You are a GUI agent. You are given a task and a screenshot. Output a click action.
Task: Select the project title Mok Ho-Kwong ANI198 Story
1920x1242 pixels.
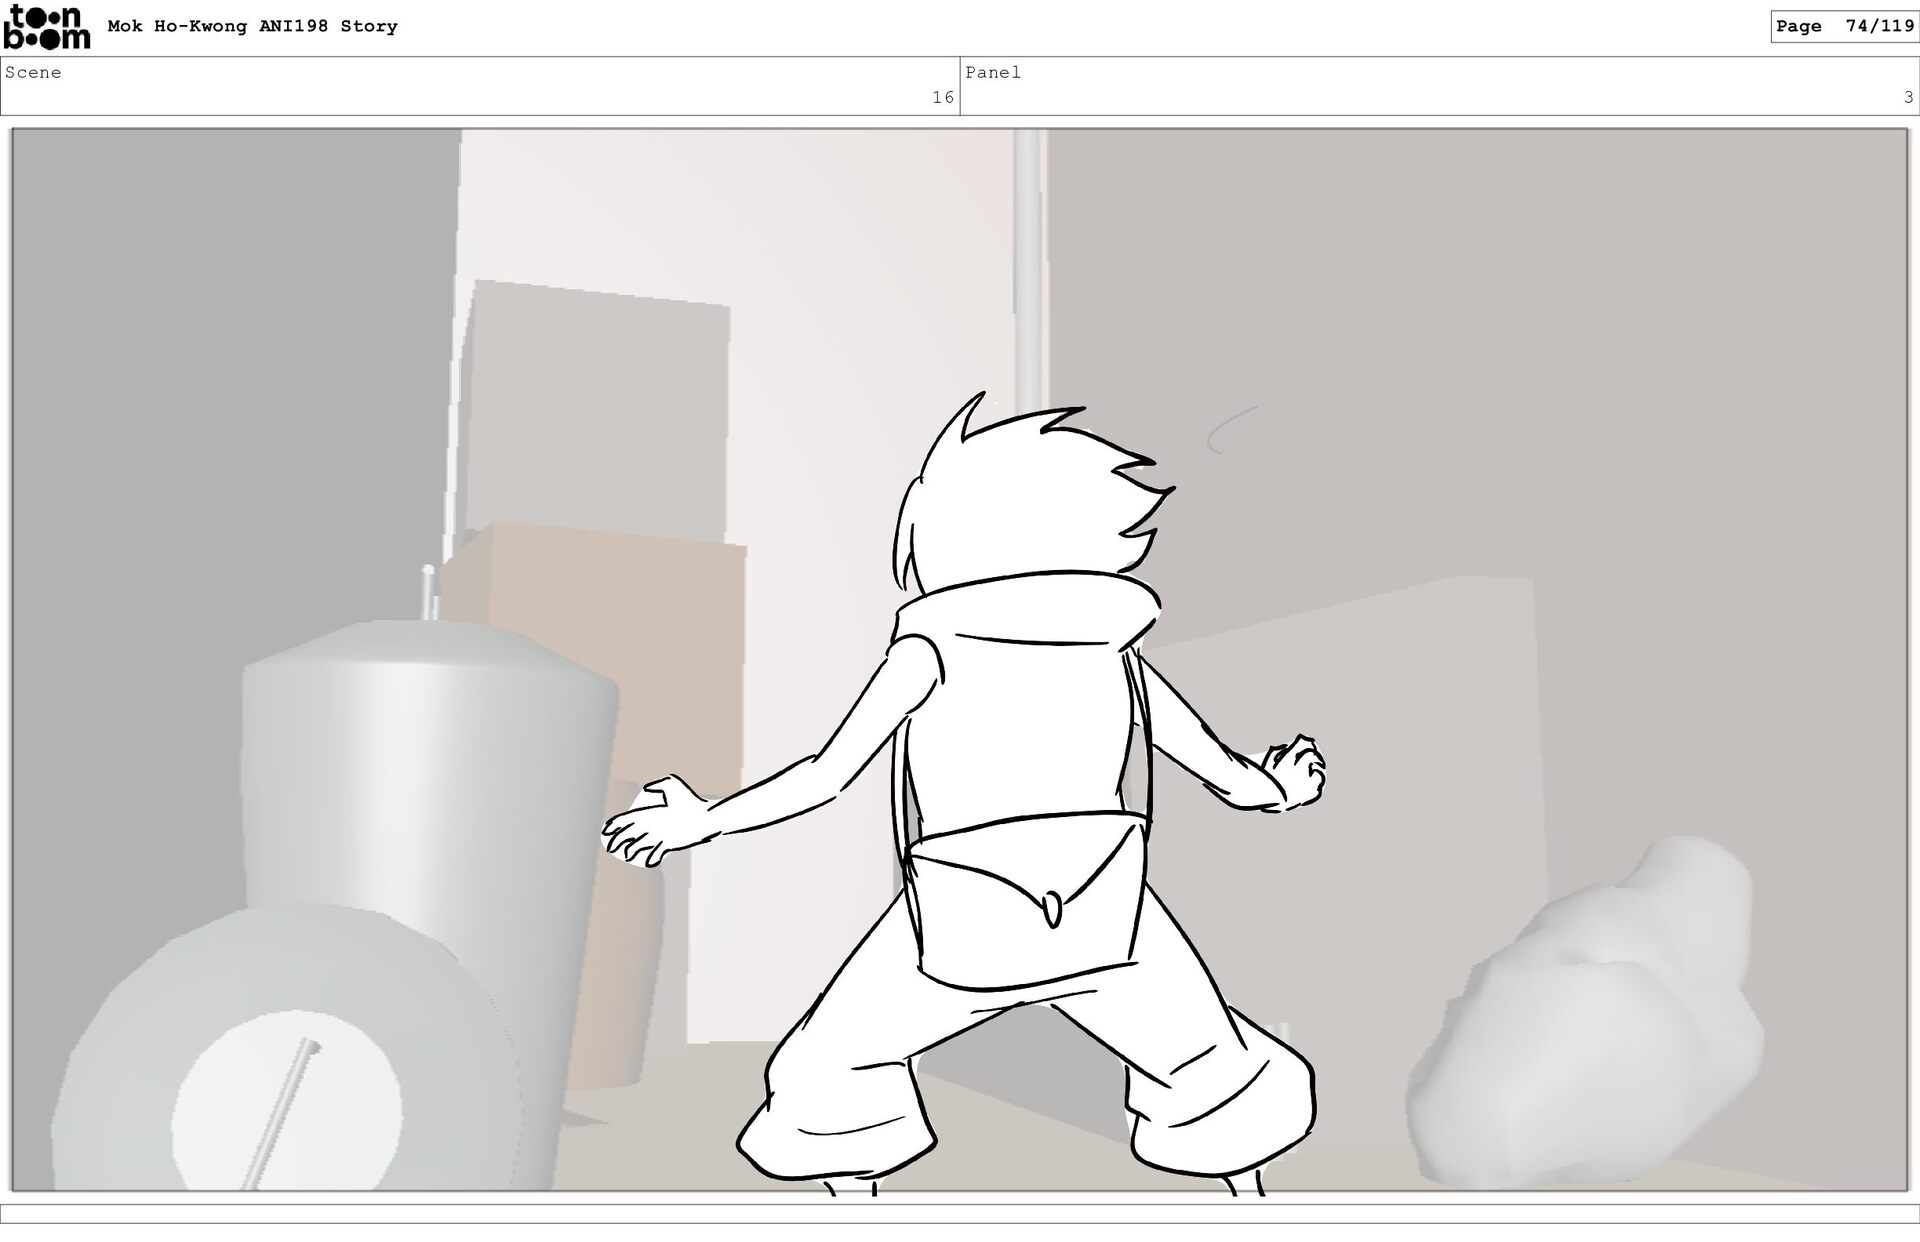point(252,27)
